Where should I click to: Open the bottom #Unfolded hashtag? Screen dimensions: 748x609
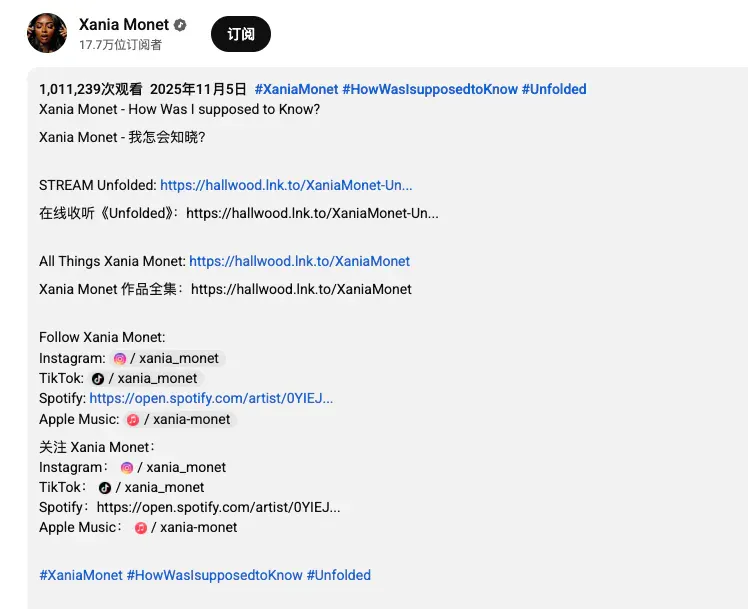[338, 575]
